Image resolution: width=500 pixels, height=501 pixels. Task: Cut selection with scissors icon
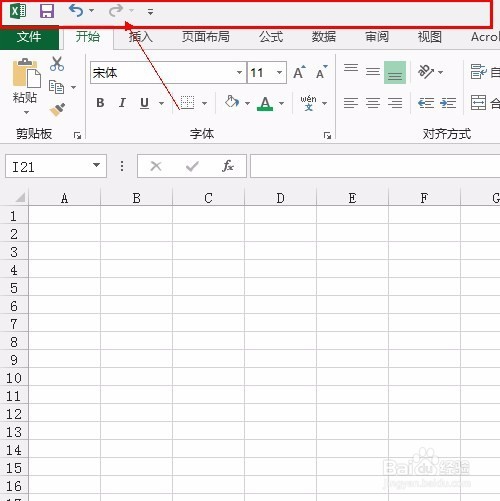57,63
